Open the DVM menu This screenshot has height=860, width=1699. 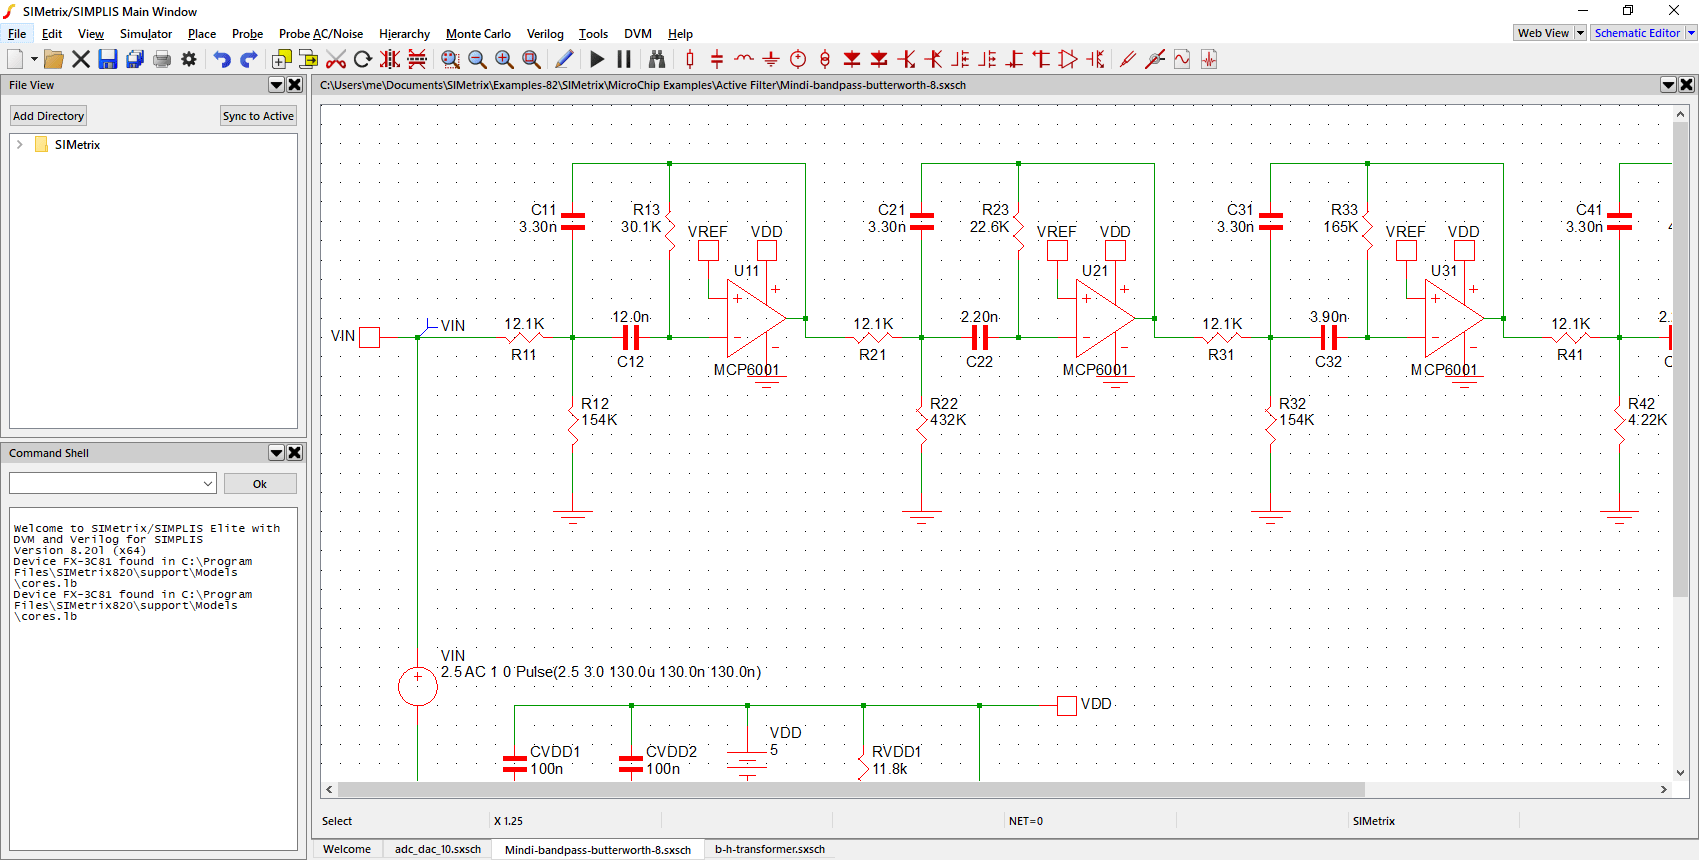pyautogui.click(x=638, y=34)
